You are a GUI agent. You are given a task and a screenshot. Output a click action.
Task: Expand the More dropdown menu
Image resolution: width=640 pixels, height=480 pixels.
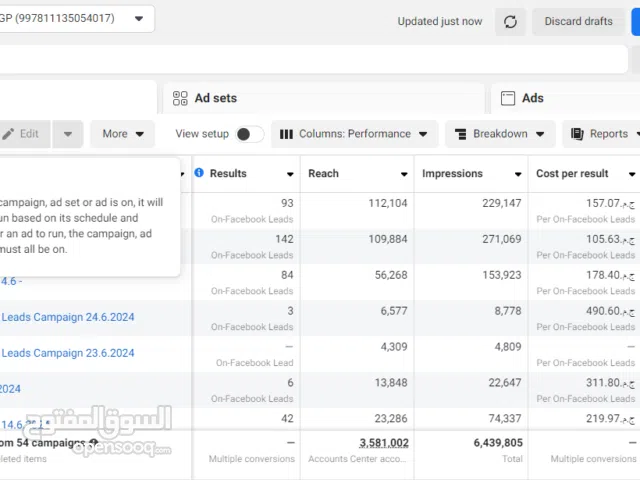123,134
